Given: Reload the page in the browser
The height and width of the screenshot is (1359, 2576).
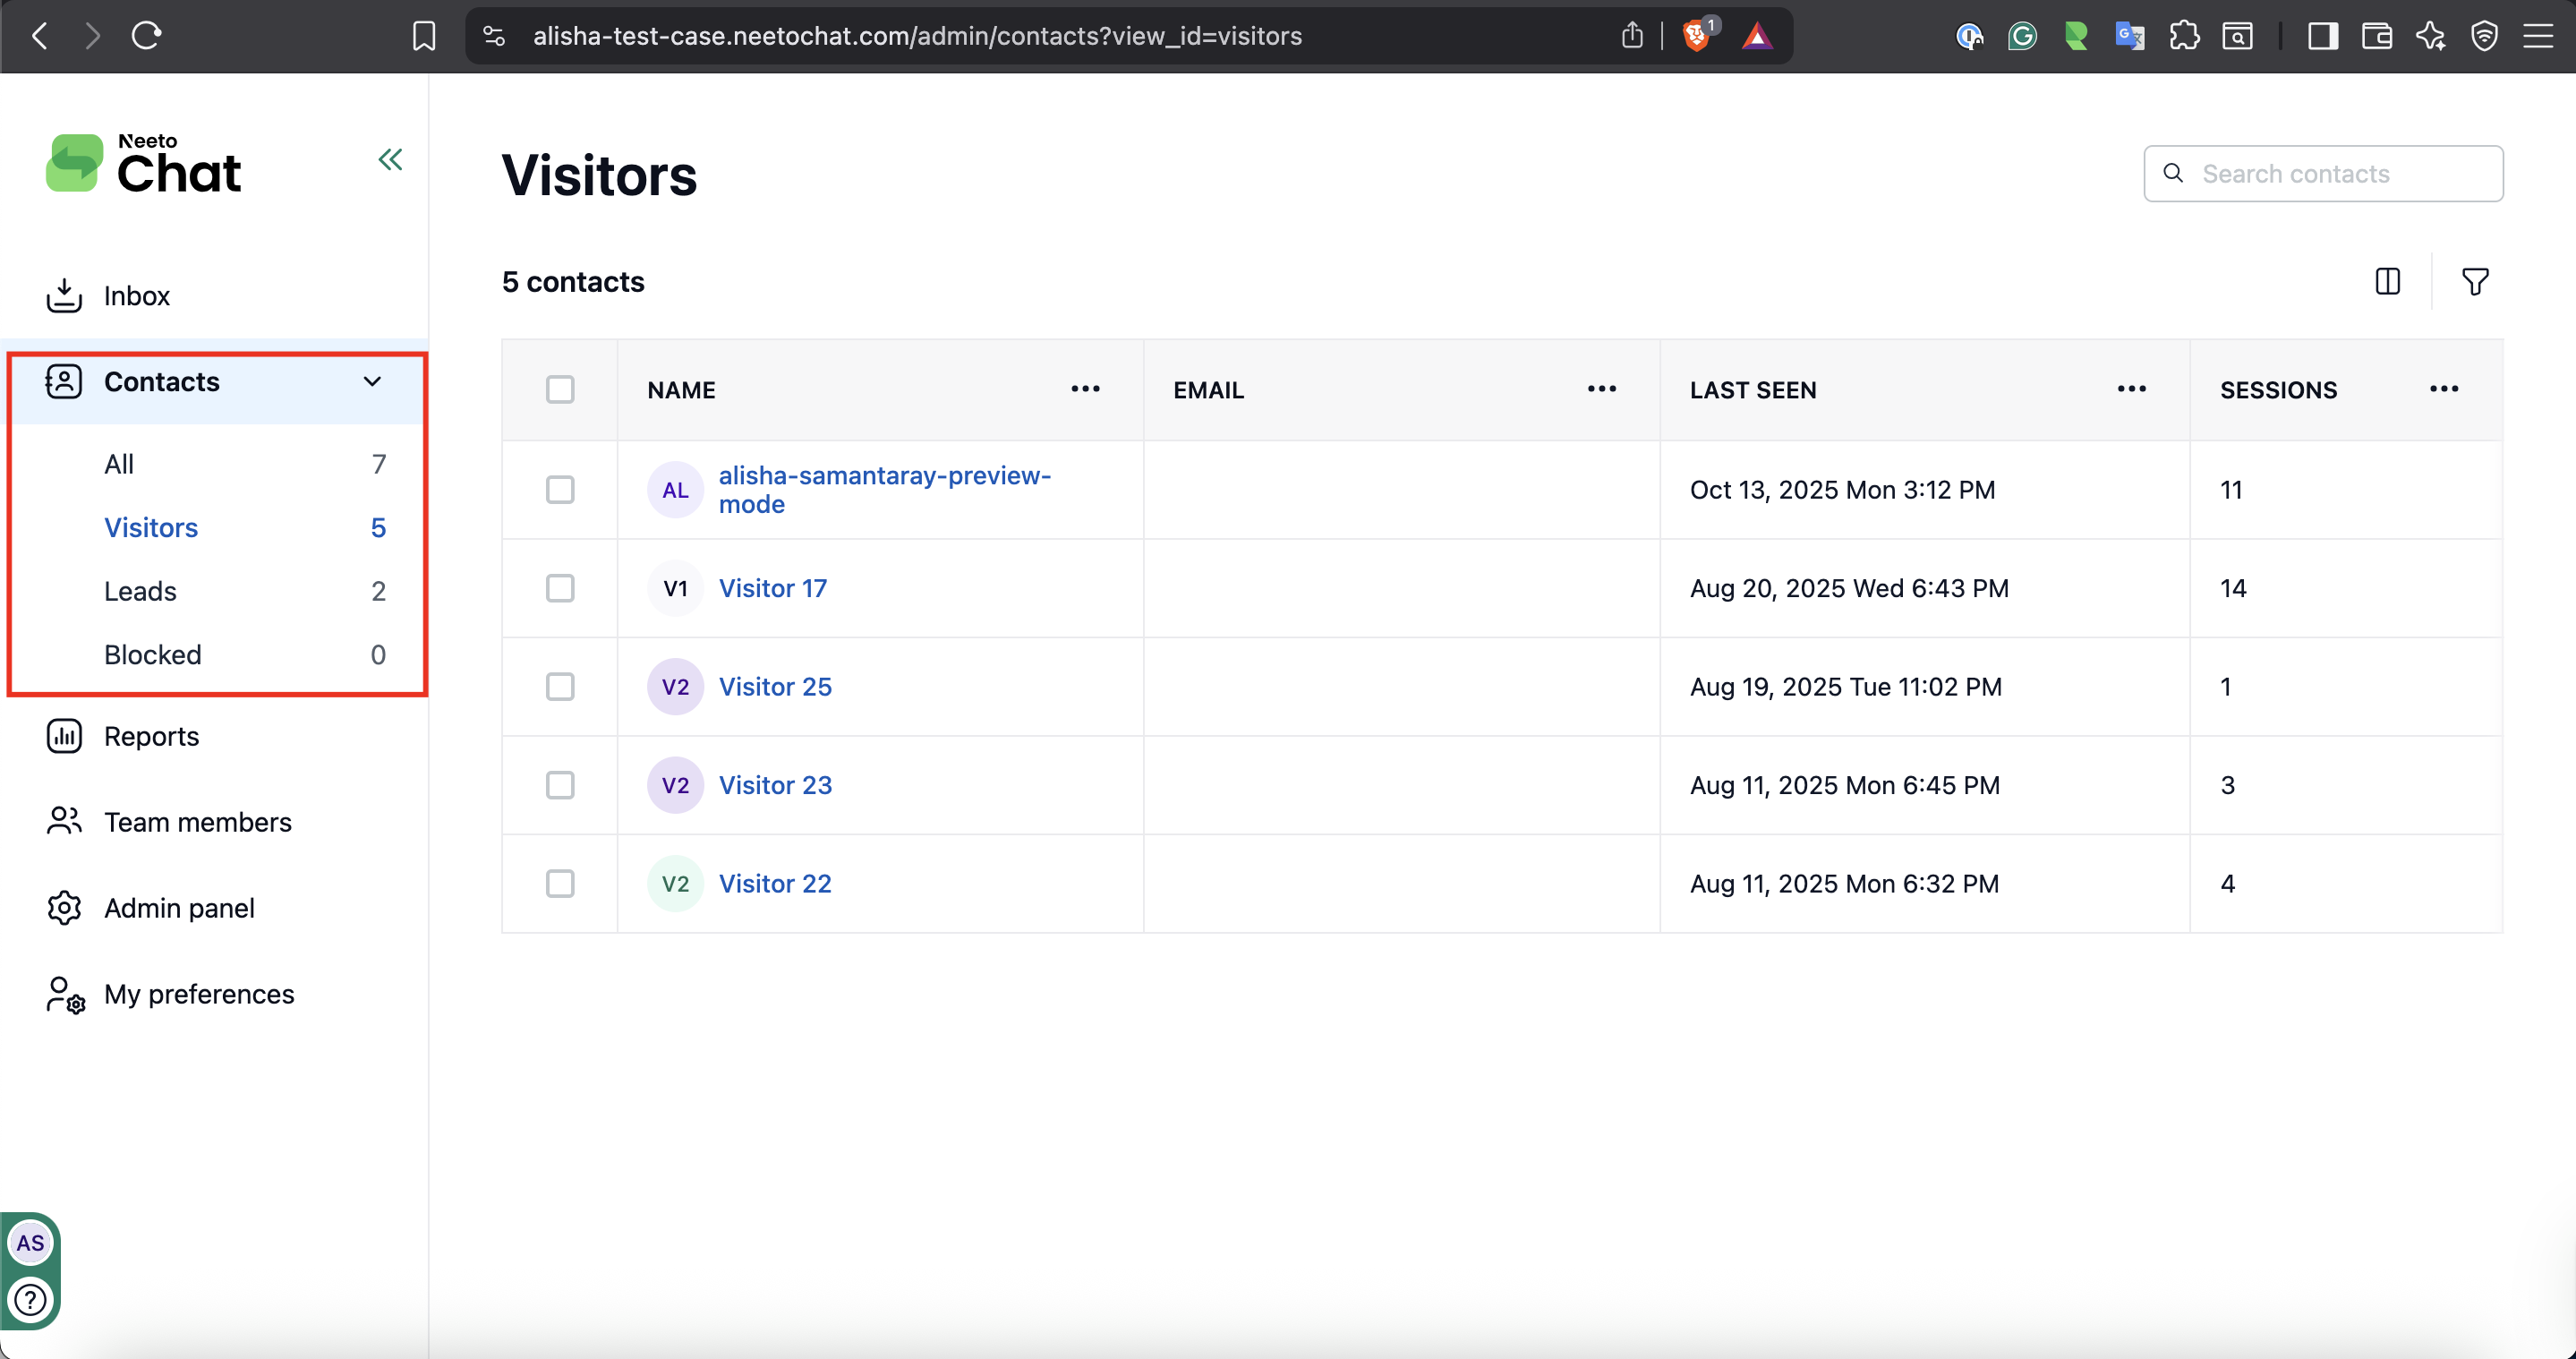Looking at the screenshot, I should (147, 36).
